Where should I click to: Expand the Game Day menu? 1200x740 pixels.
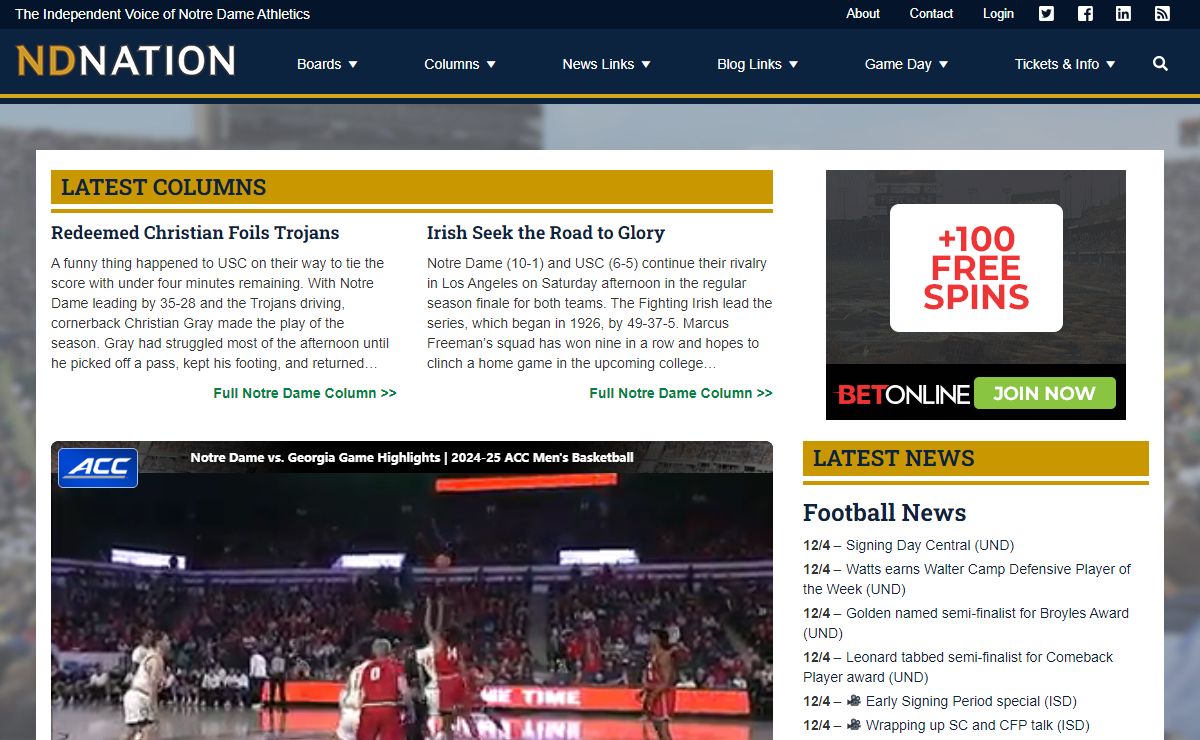pos(906,64)
